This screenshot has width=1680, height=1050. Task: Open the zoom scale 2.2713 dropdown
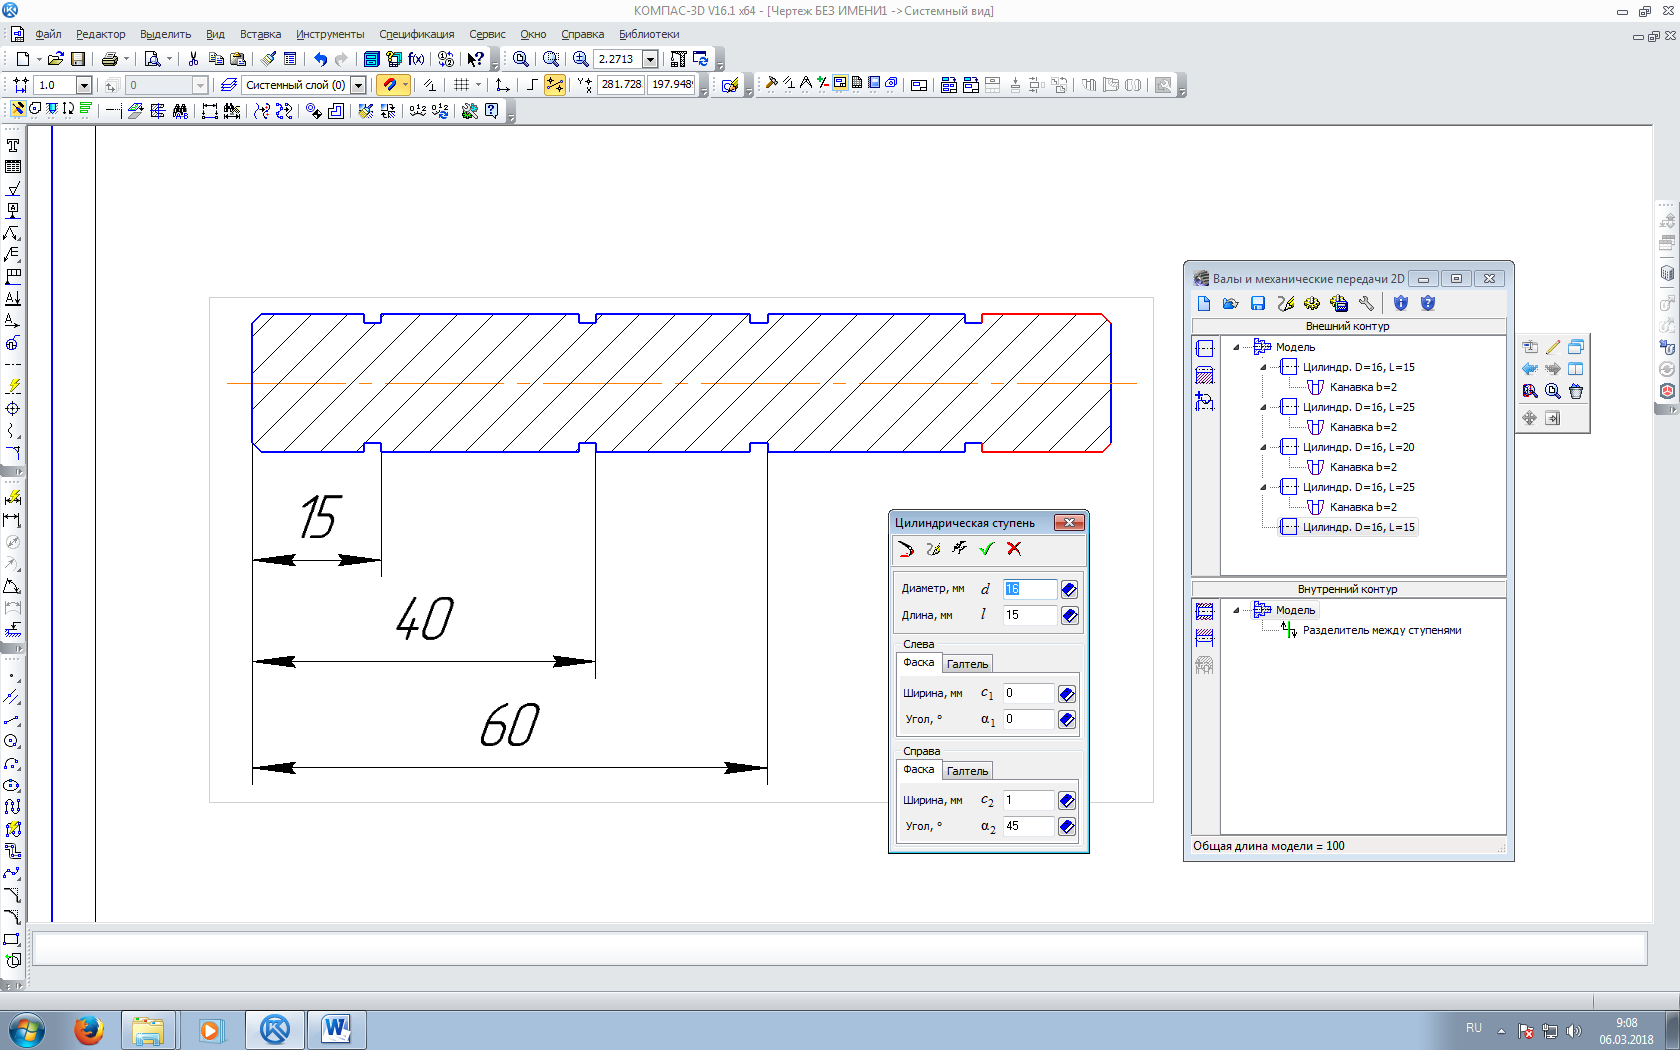(650, 59)
